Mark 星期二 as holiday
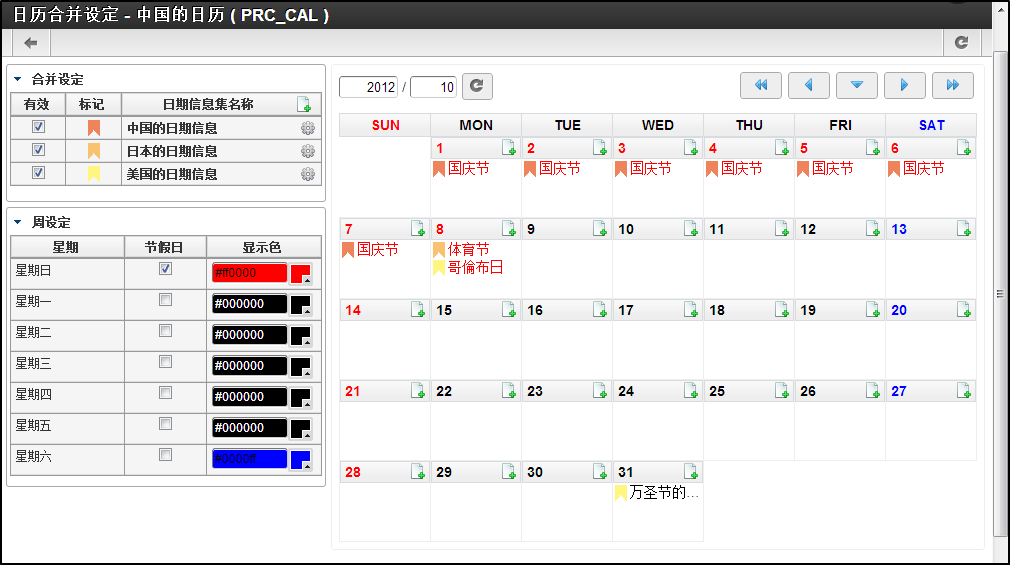This screenshot has width=1010, height=565. click(x=166, y=330)
